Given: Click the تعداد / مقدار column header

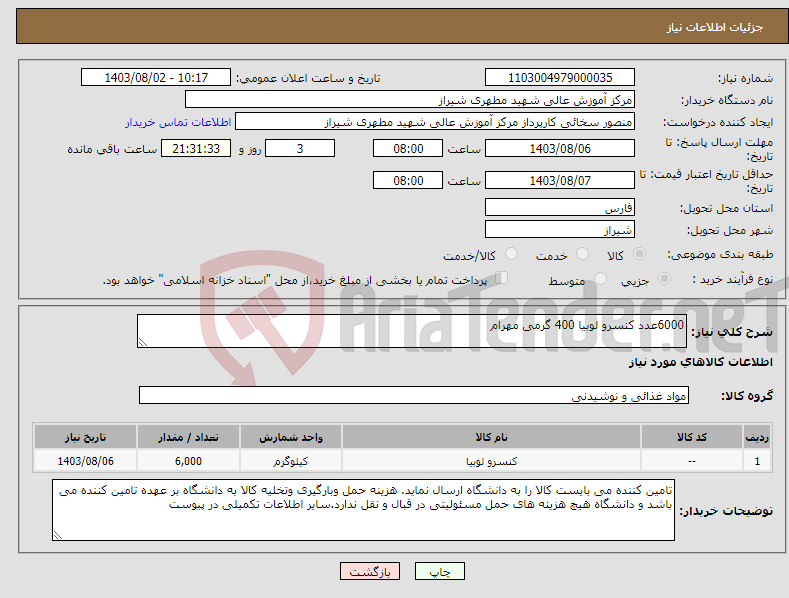Looking at the screenshot, I should [188, 437].
